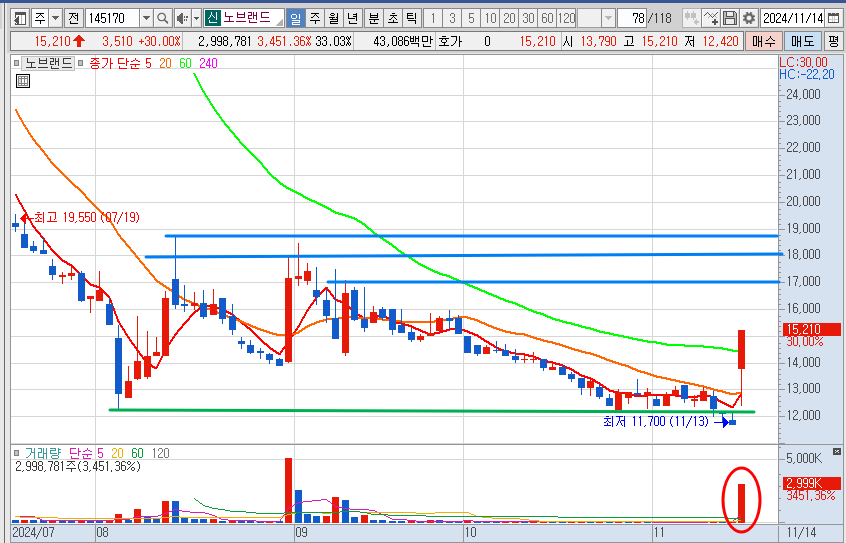The width and height of the screenshot is (846, 543).
Task: Click the resize corner of 노브랜드 name box
Action: click(x=279, y=23)
